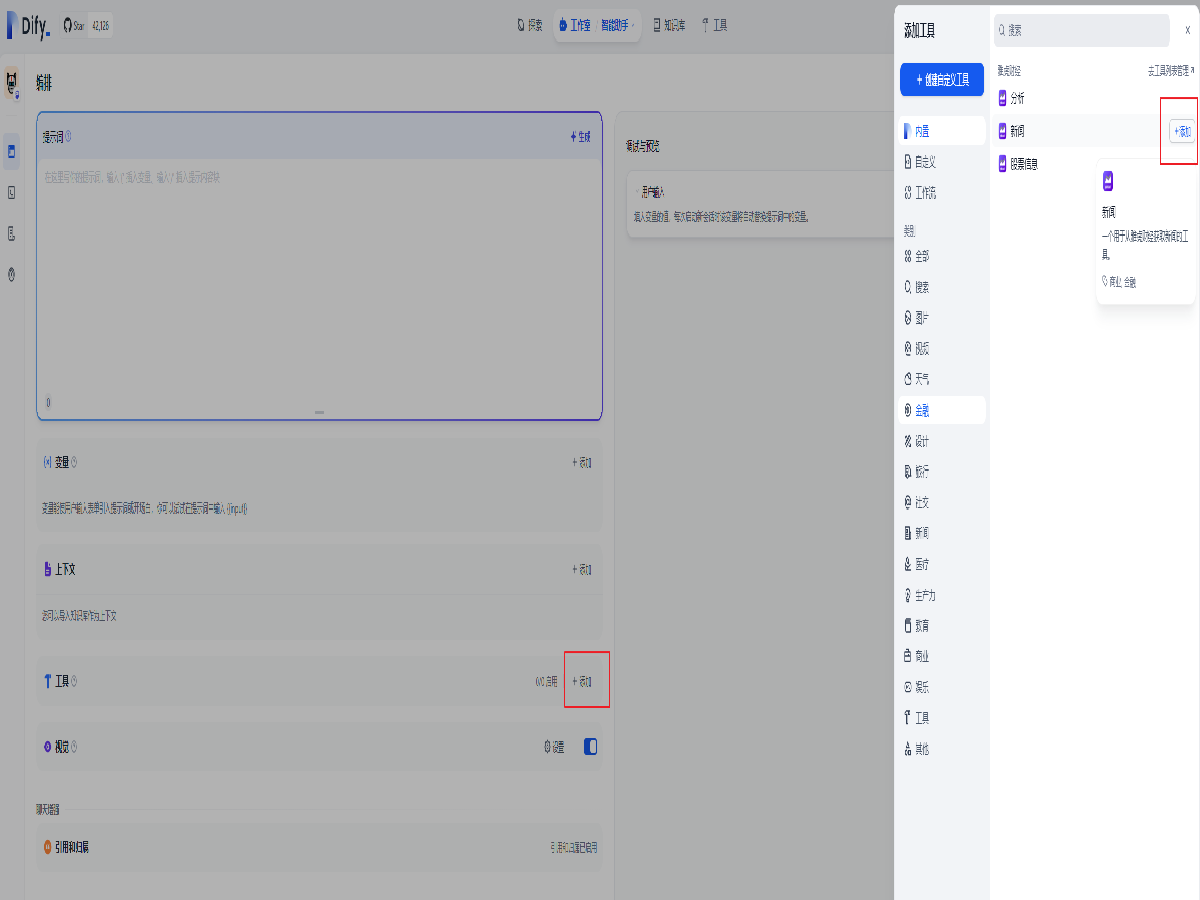Click the 股票信息 tool icon
Viewport: 1200px width, 900px height.
(1003, 163)
